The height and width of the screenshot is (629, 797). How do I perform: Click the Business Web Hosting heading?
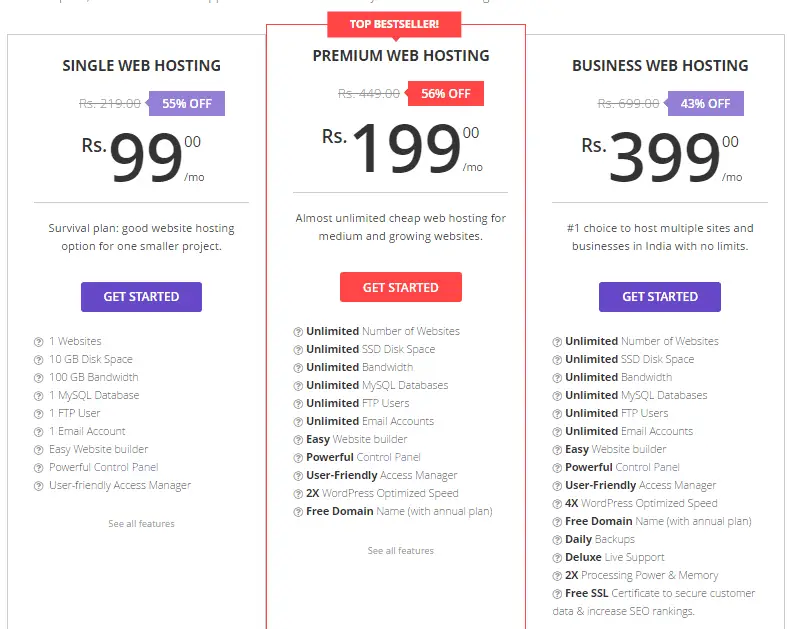click(660, 66)
